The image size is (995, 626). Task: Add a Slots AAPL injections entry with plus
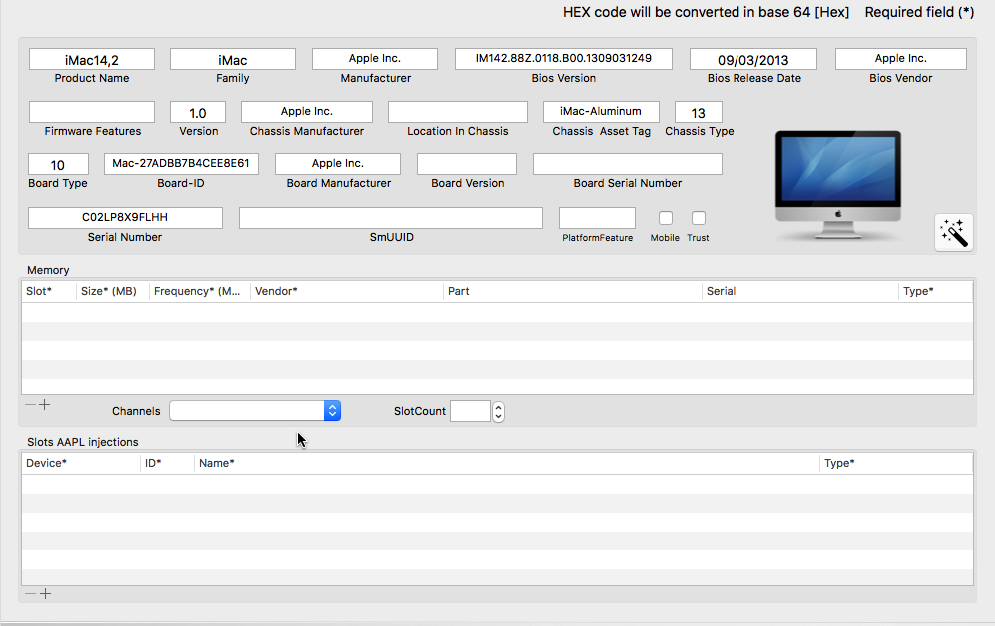[x=45, y=594]
